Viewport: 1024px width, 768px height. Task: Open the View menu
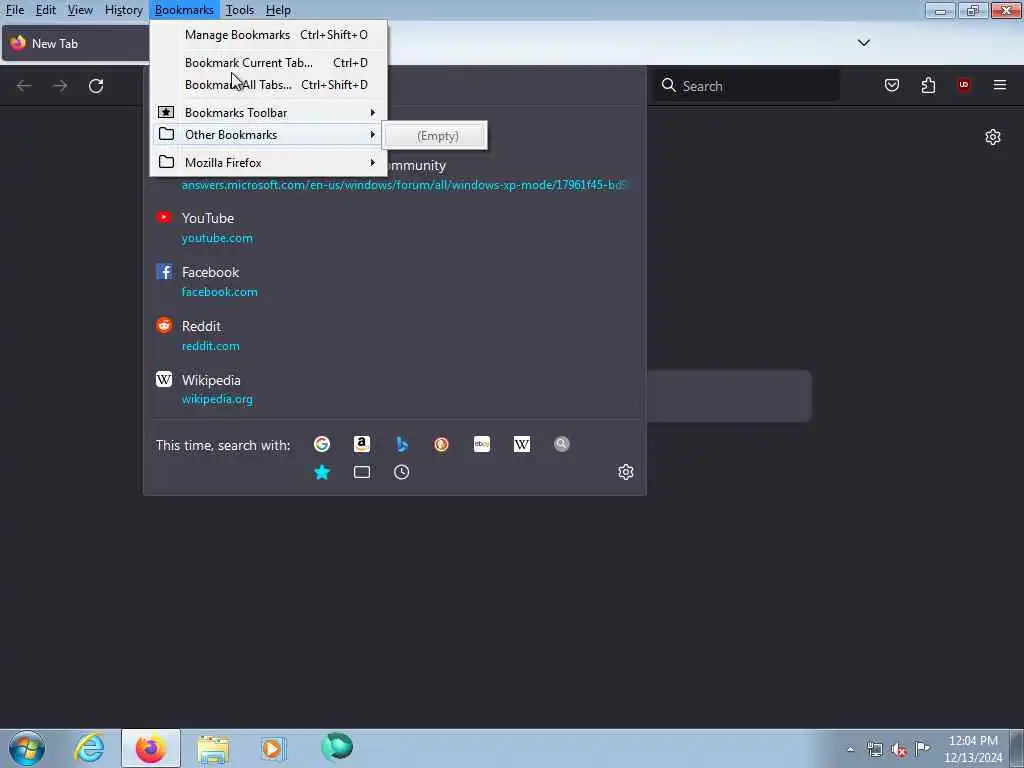pos(80,10)
